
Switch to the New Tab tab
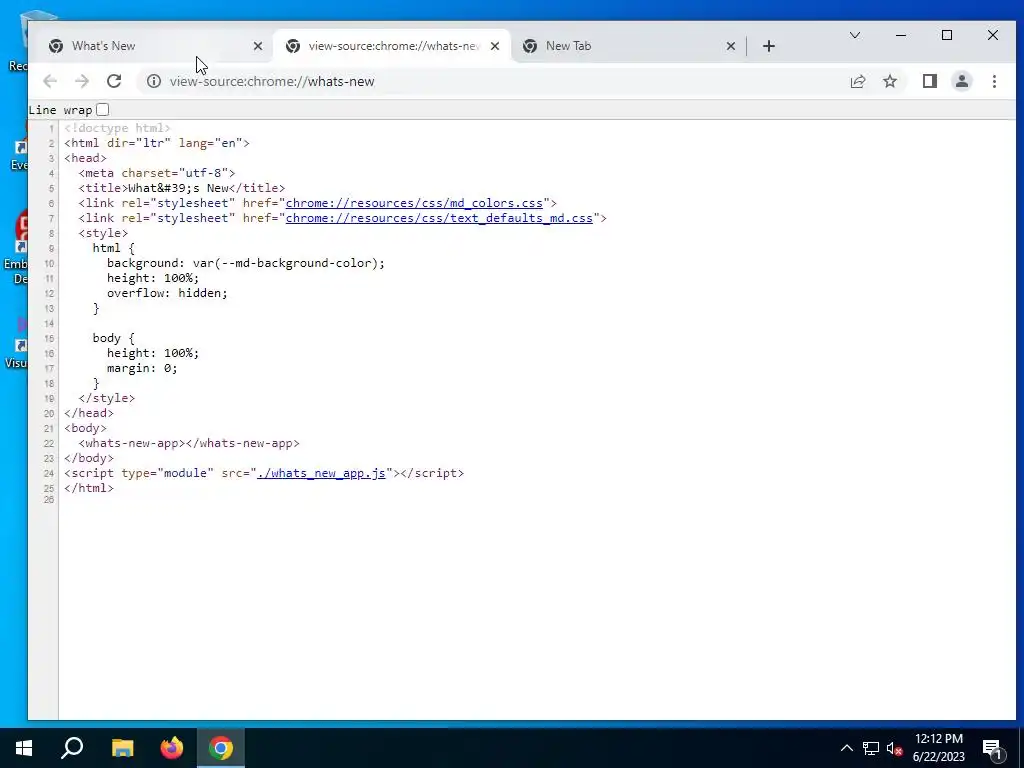[628, 46]
